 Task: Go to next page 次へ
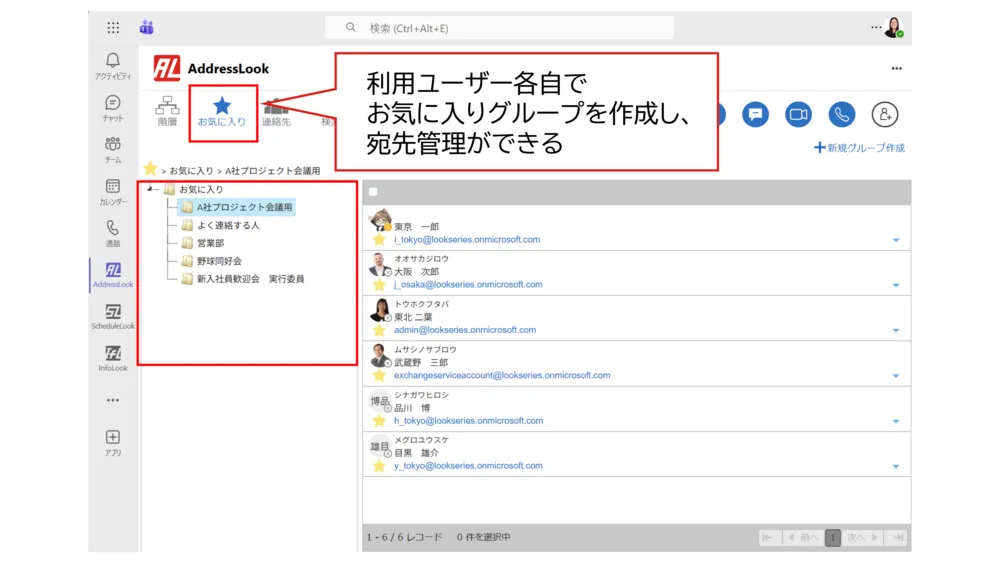coord(862,537)
